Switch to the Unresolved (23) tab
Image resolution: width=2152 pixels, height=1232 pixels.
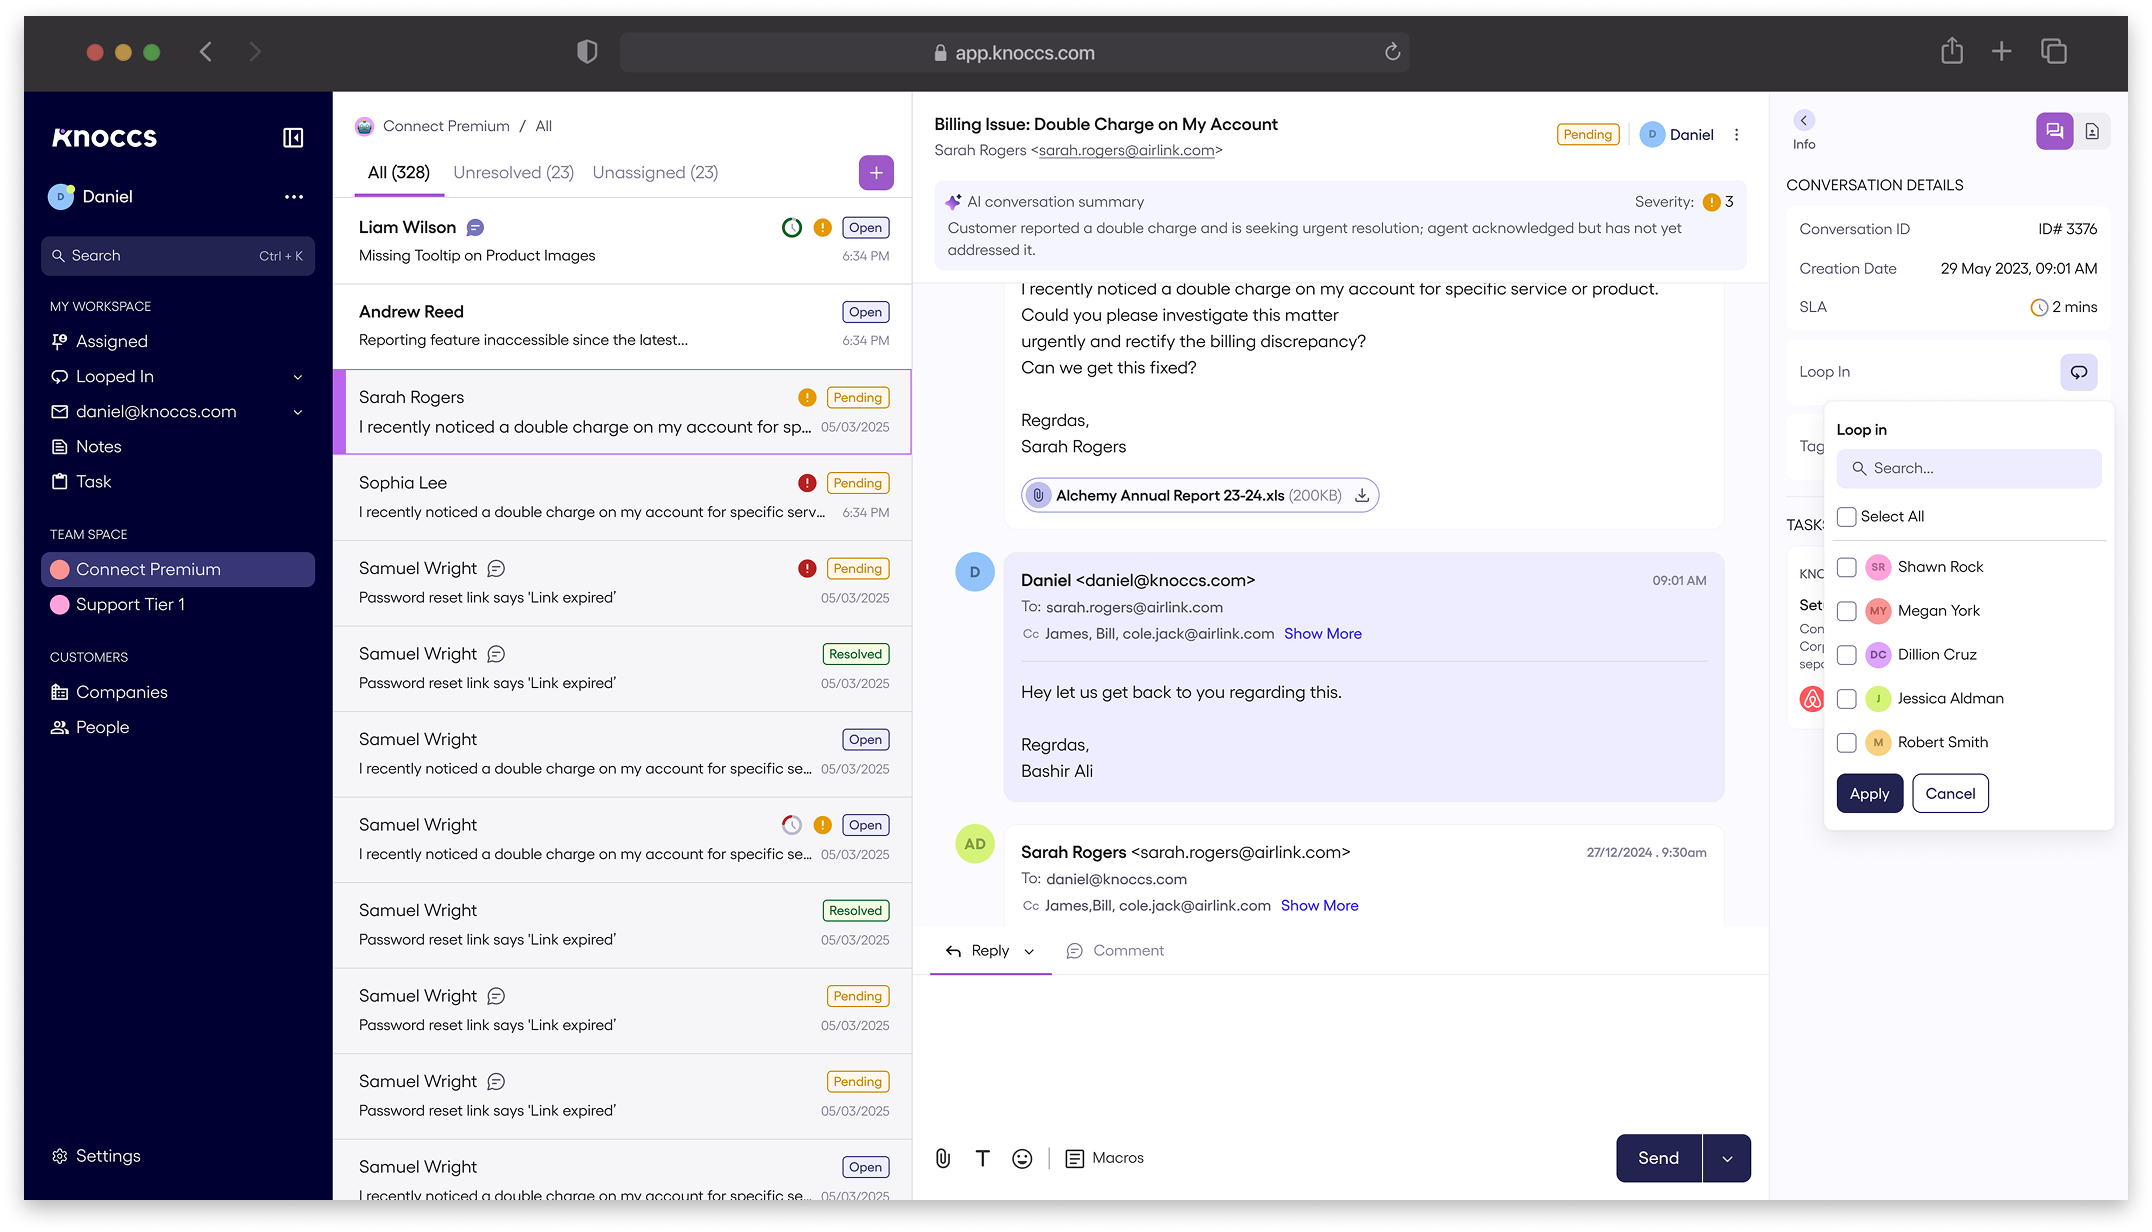pos(513,173)
